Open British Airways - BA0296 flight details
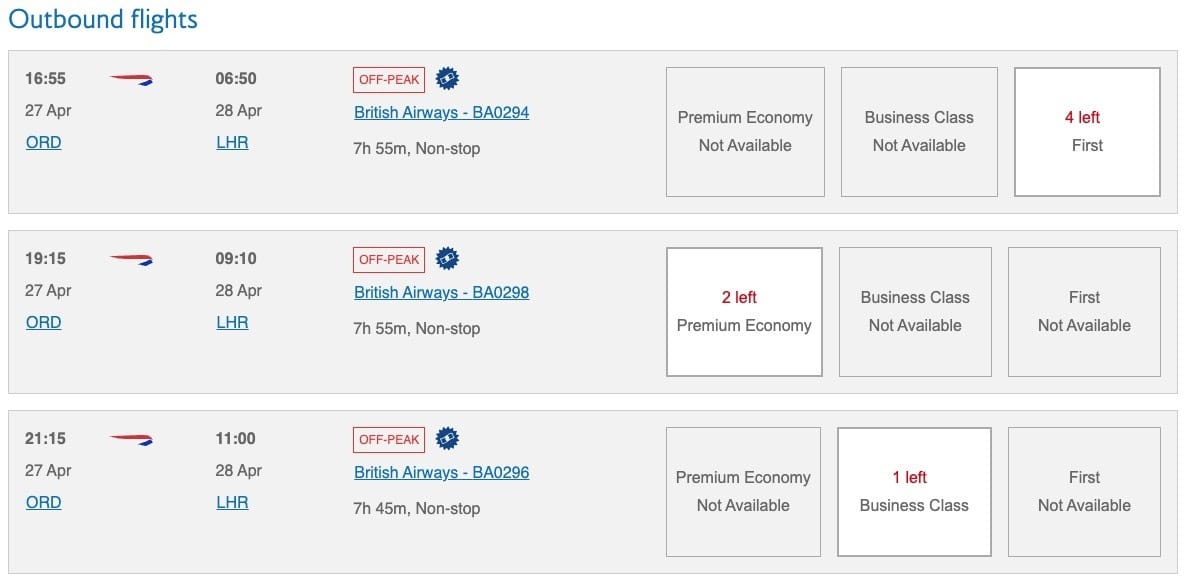 pos(441,472)
